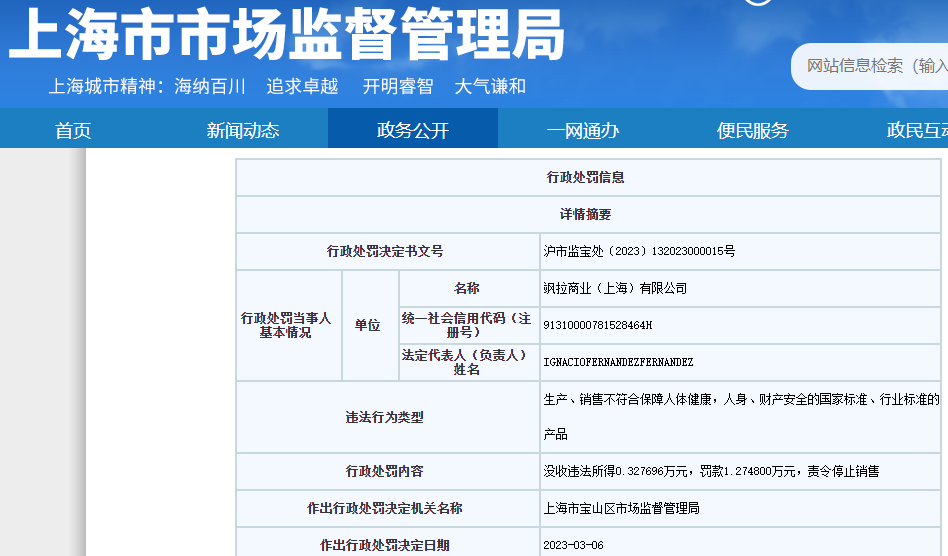Click credit code 91310000781528464H
Screen dimensions: 948x556
[x=597, y=325]
